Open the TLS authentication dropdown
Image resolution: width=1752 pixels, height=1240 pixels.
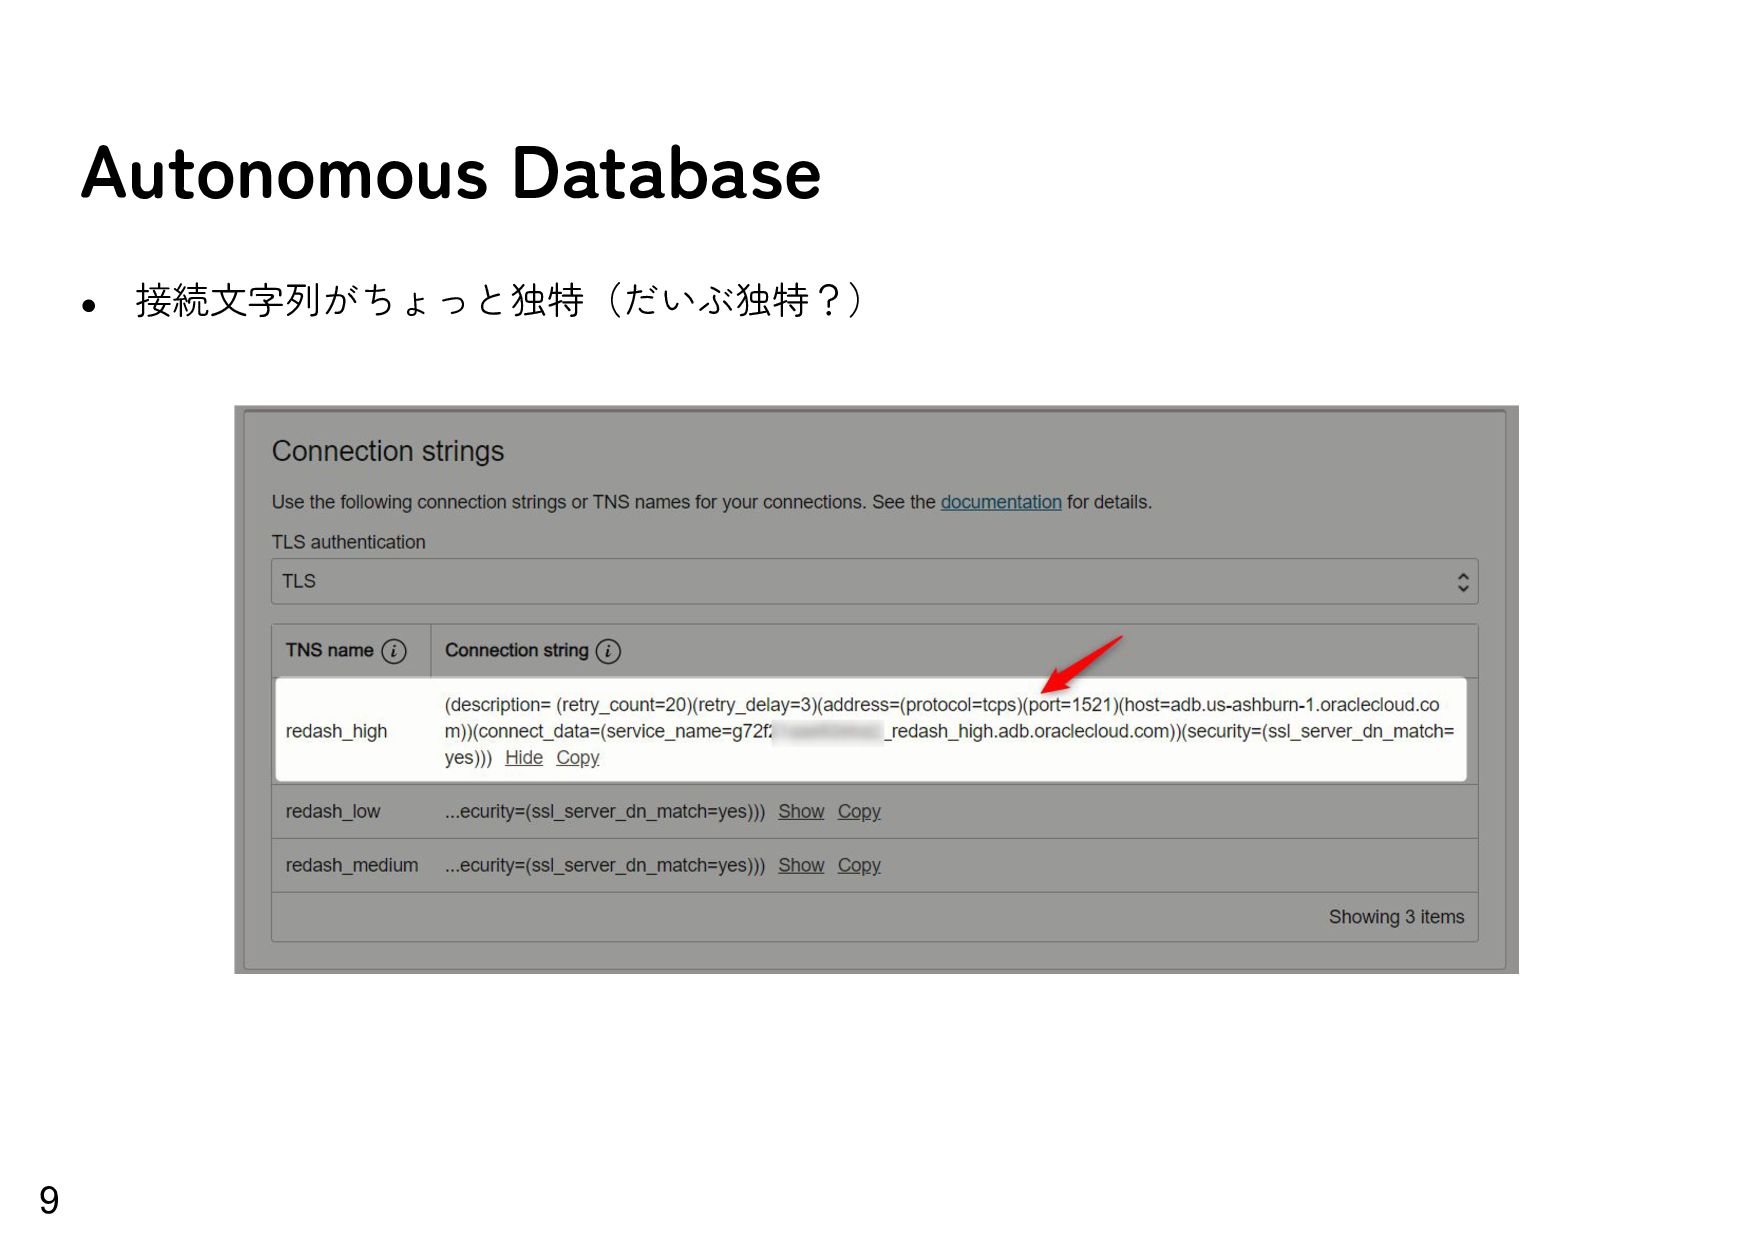[873, 581]
